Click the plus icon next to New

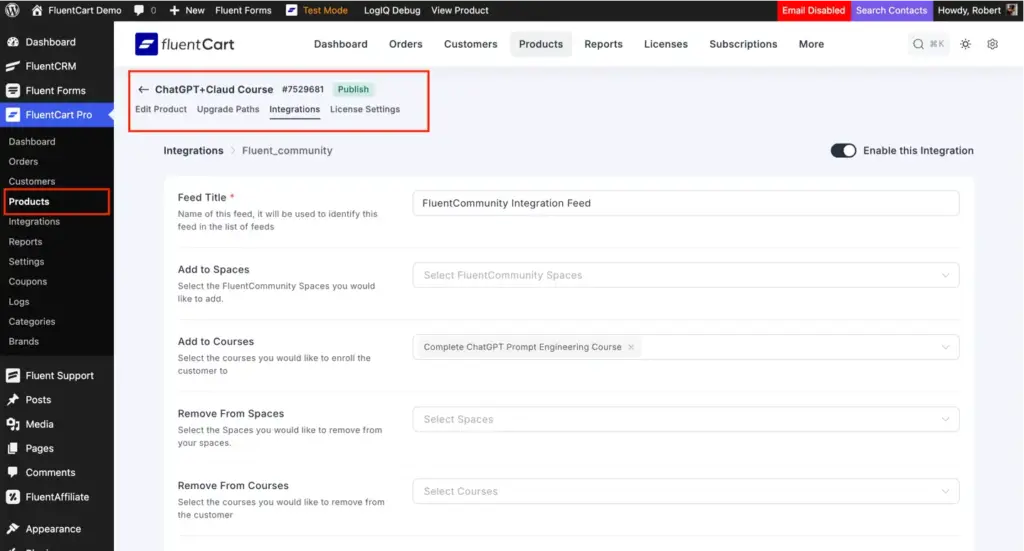(174, 10)
